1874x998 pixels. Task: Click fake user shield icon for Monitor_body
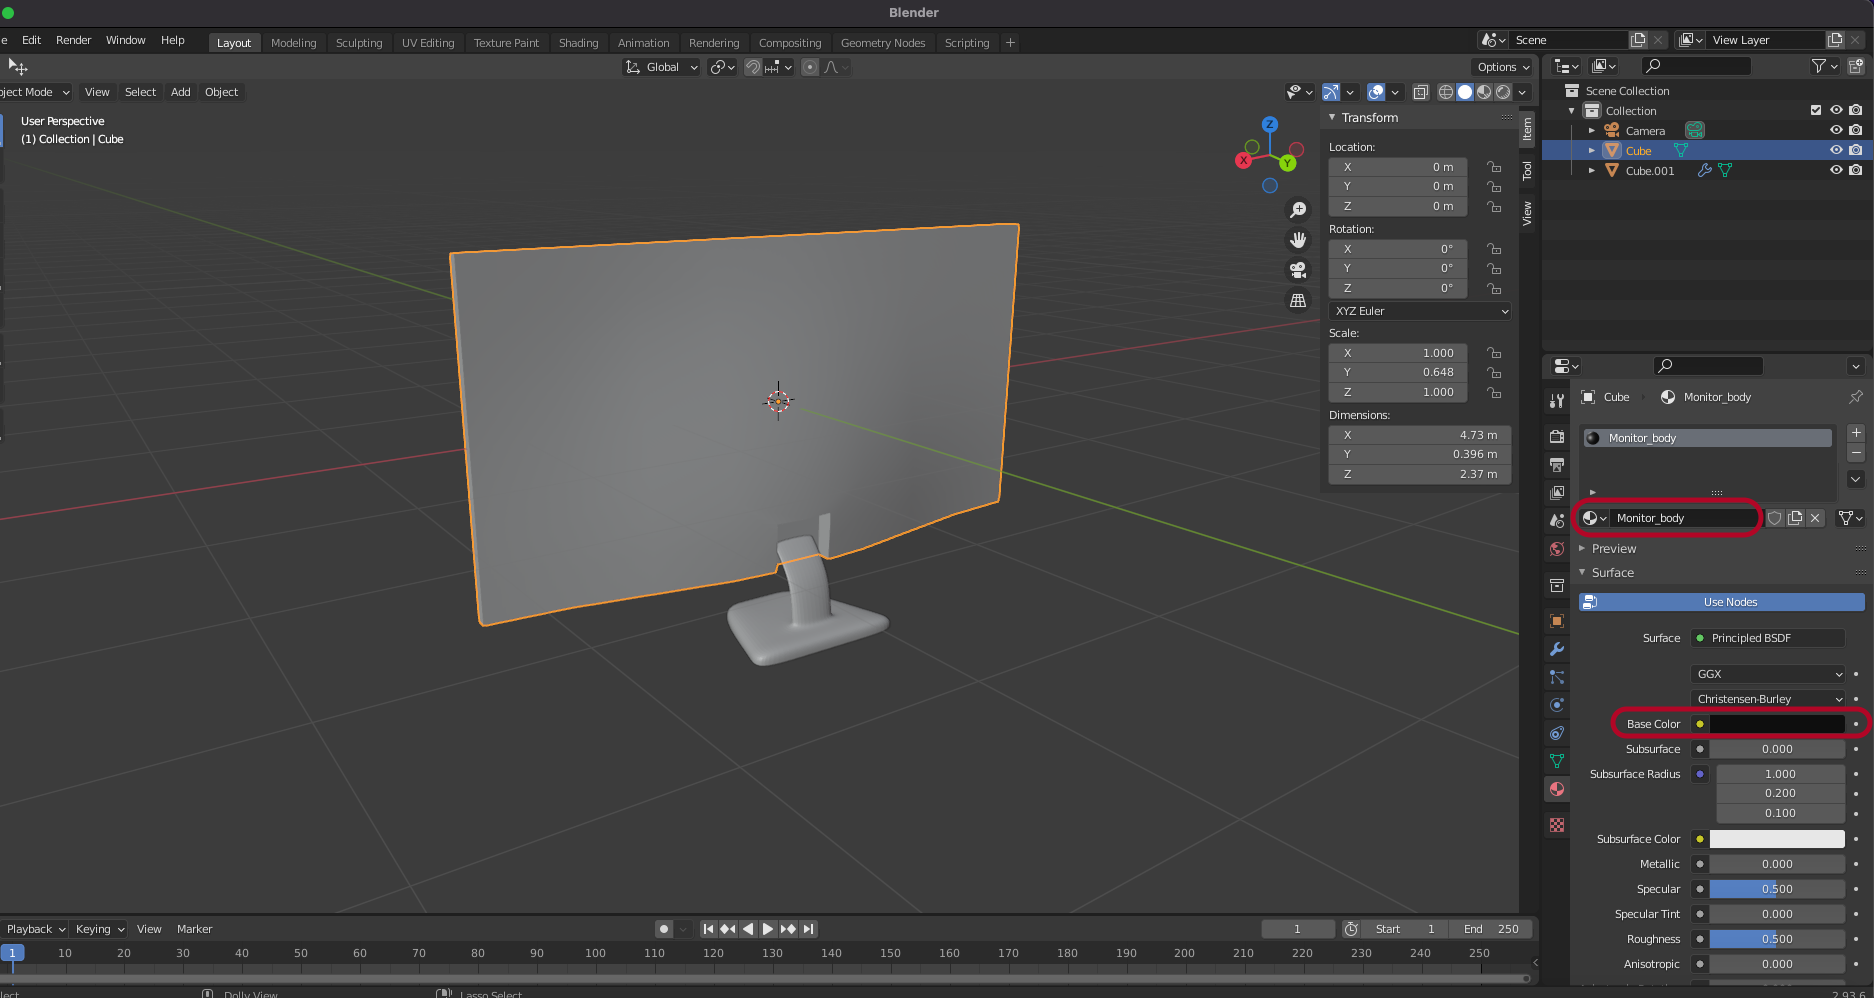pos(1775,518)
